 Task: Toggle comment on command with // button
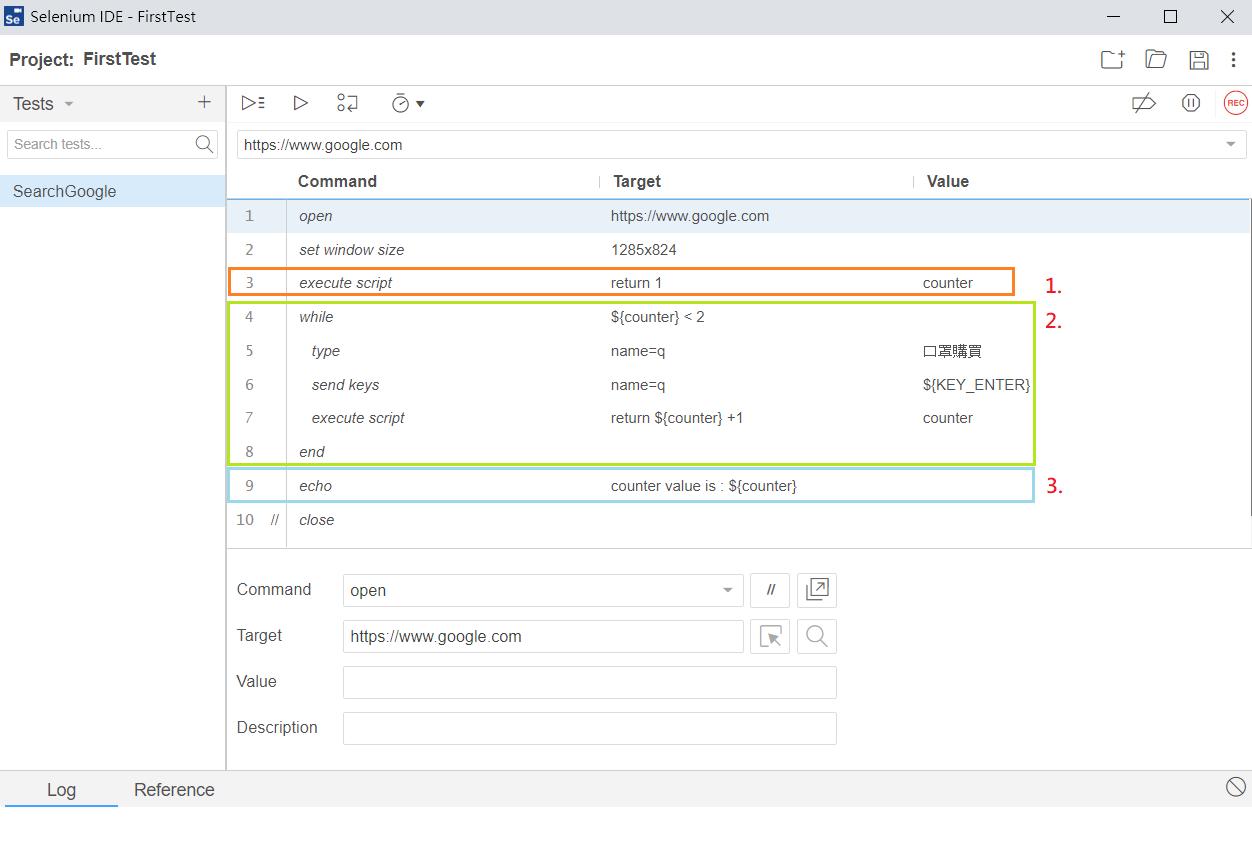click(x=770, y=590)
